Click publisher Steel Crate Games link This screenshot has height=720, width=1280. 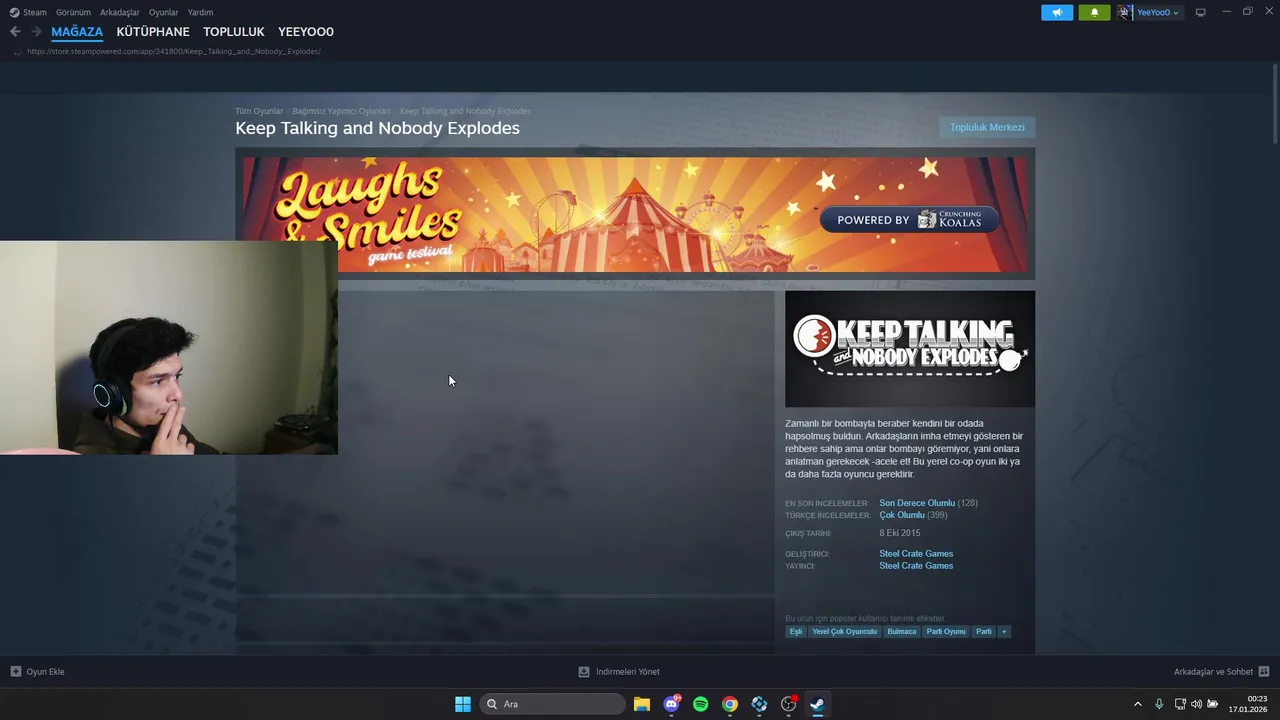coord(916,566)
